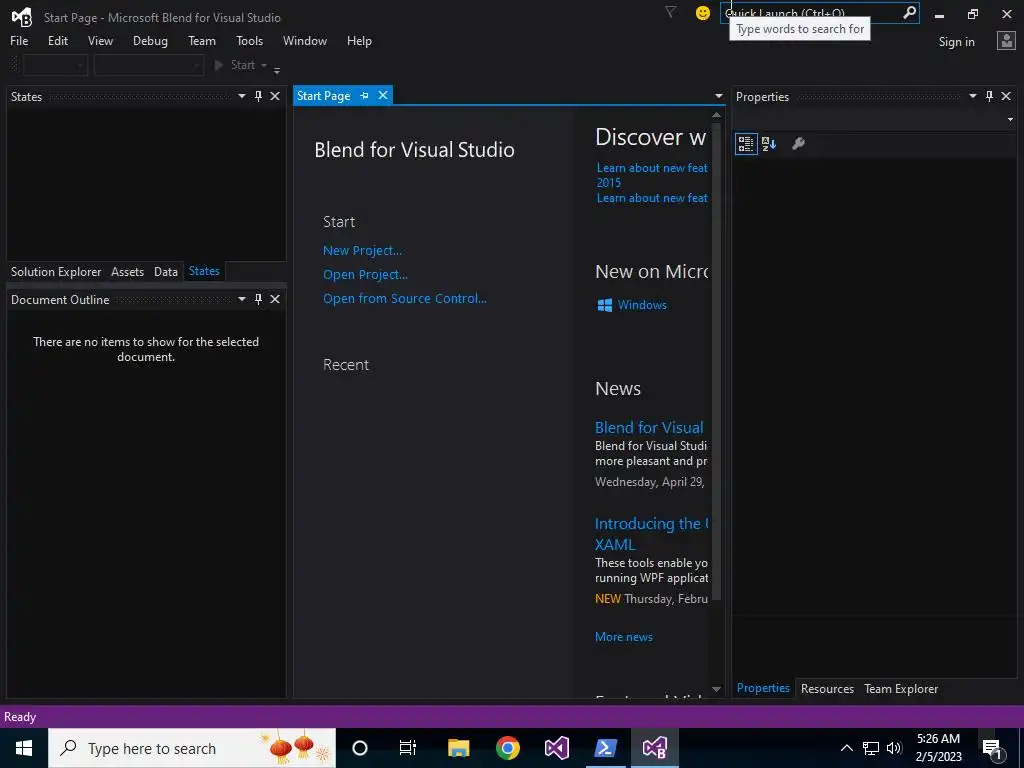Open the Properties object selector dropdown
The width and height of the screenshot is (1024, 768).
point(1010,120)
